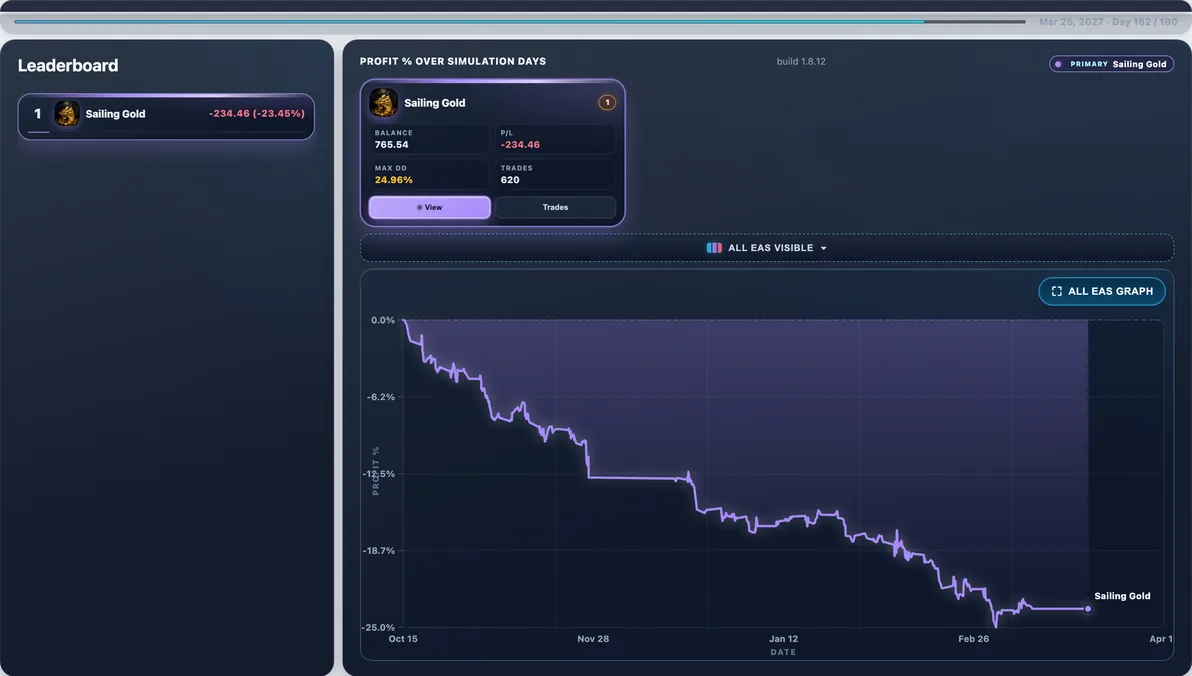Click the Jan 12 date axis label
Image resolution: width=1192 pixels, height=676 pixels.
(783, 639)
